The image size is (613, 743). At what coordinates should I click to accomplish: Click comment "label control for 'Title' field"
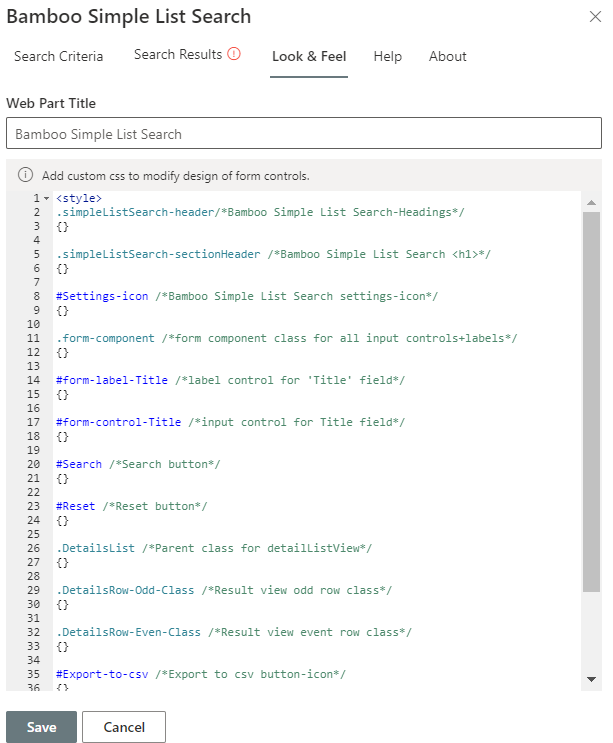coord(290,380)
